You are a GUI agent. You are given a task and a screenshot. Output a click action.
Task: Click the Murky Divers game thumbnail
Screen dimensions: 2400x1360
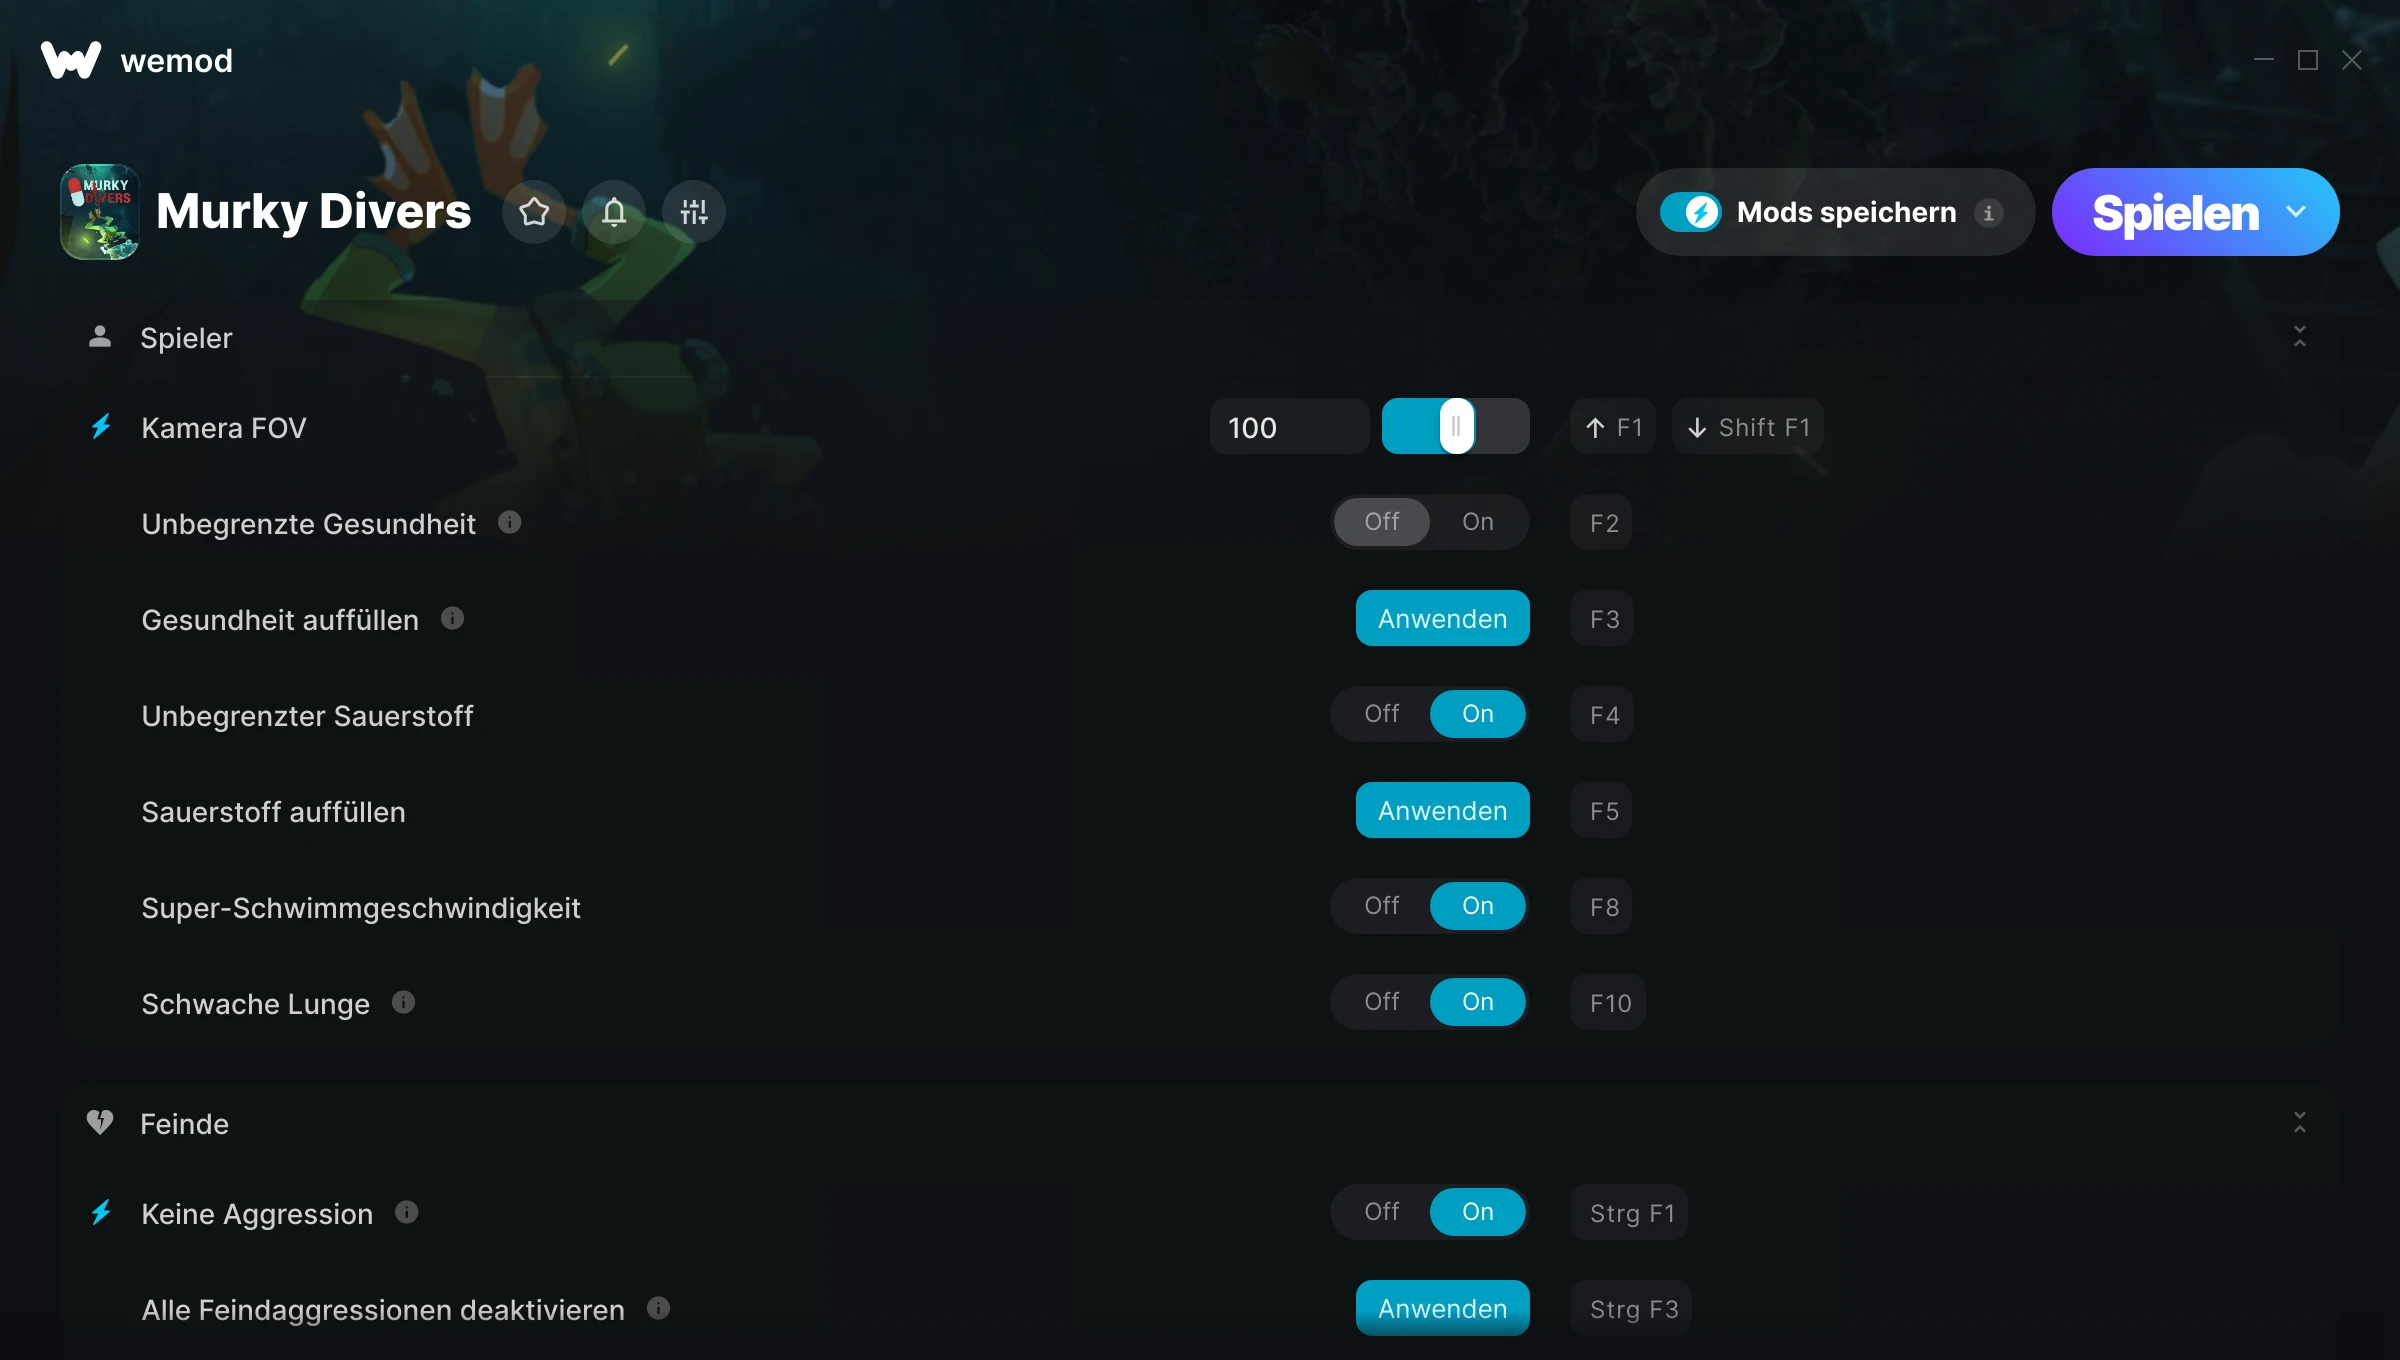tap(100, 212)
